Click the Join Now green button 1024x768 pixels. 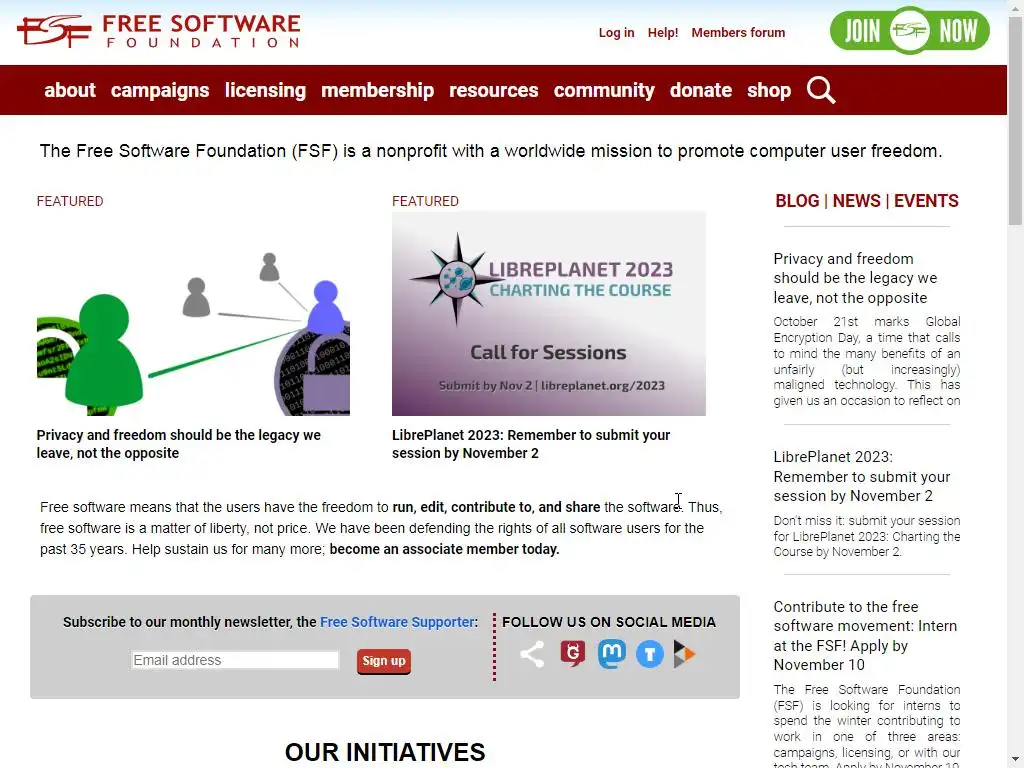point(910,30)
